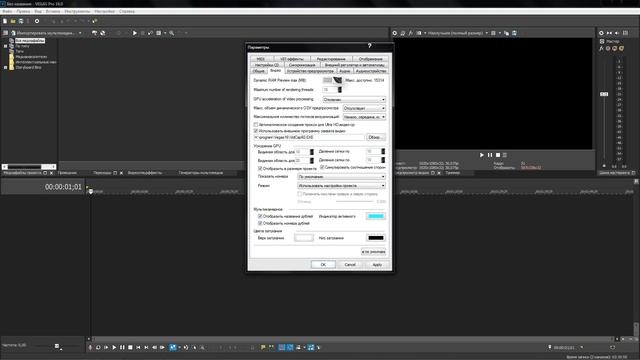Image resolution: width=640 pixels, height=360 pixels.
Task: Toggle the display at project size checkbox
Action: pos(260,168)
